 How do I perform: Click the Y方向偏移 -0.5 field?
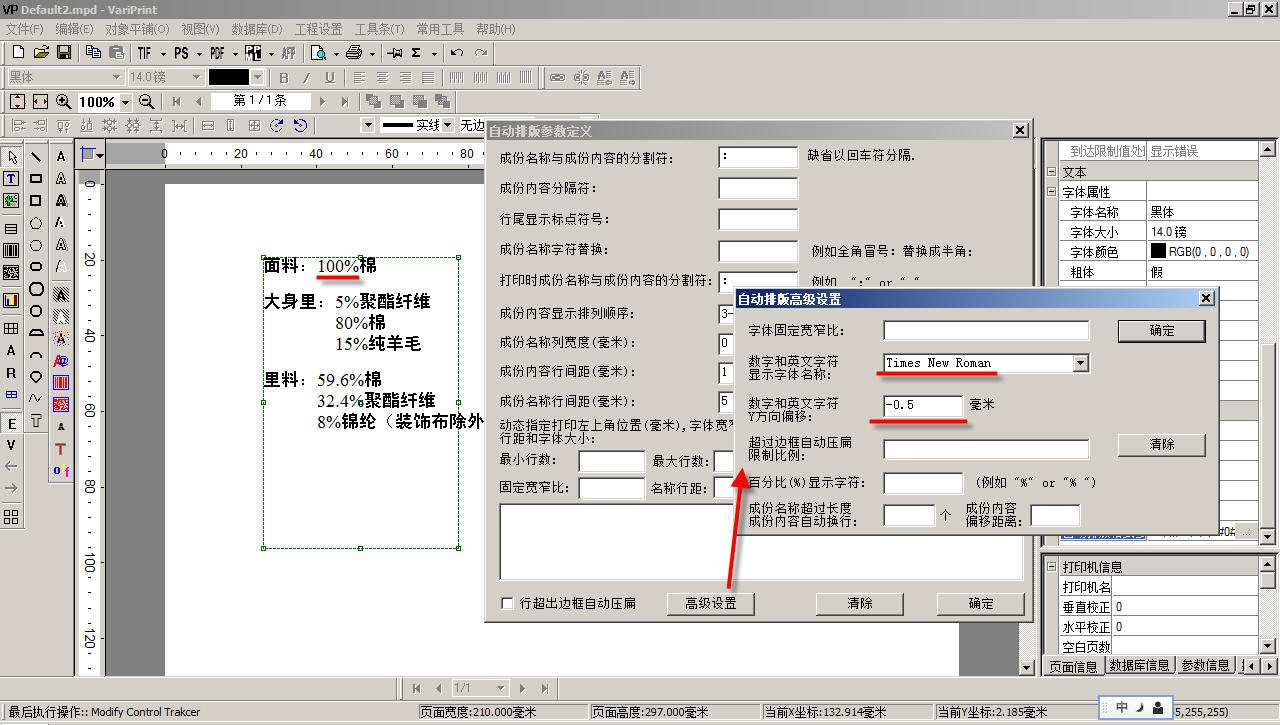923,405
